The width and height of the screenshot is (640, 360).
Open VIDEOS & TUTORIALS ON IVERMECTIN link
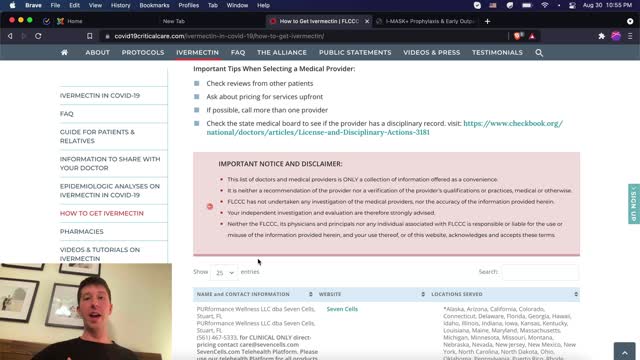point(100,254)
